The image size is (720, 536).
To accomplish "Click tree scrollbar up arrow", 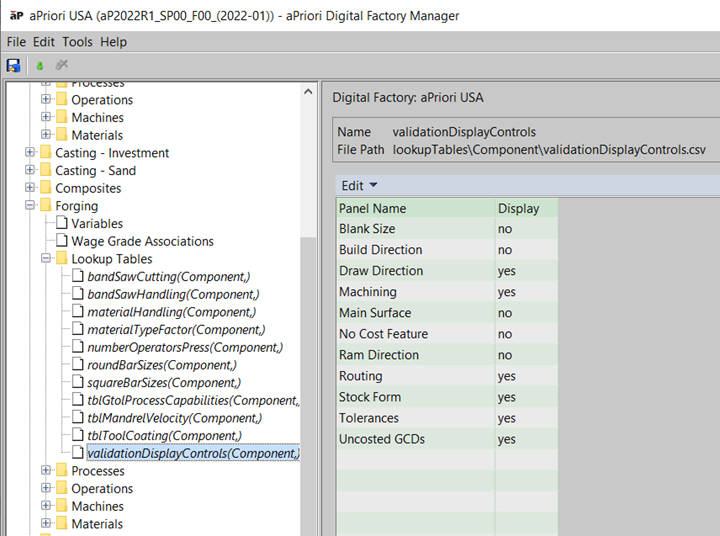I will pos(308,92).
